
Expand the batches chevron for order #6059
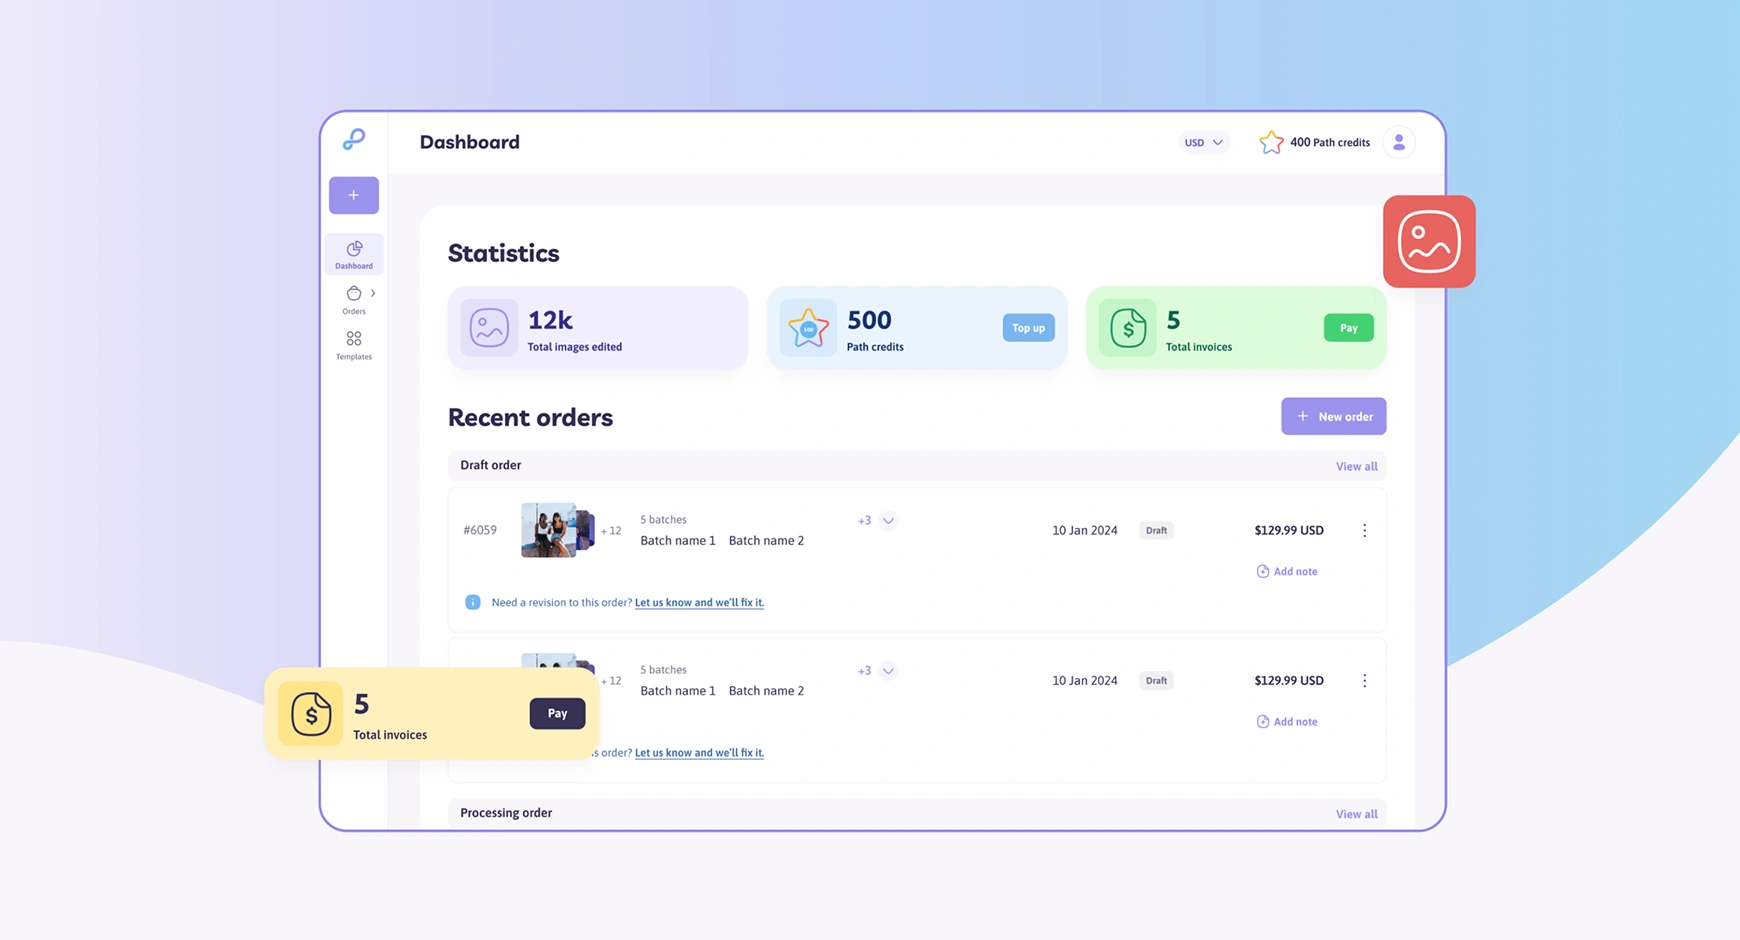click(888, 520)
